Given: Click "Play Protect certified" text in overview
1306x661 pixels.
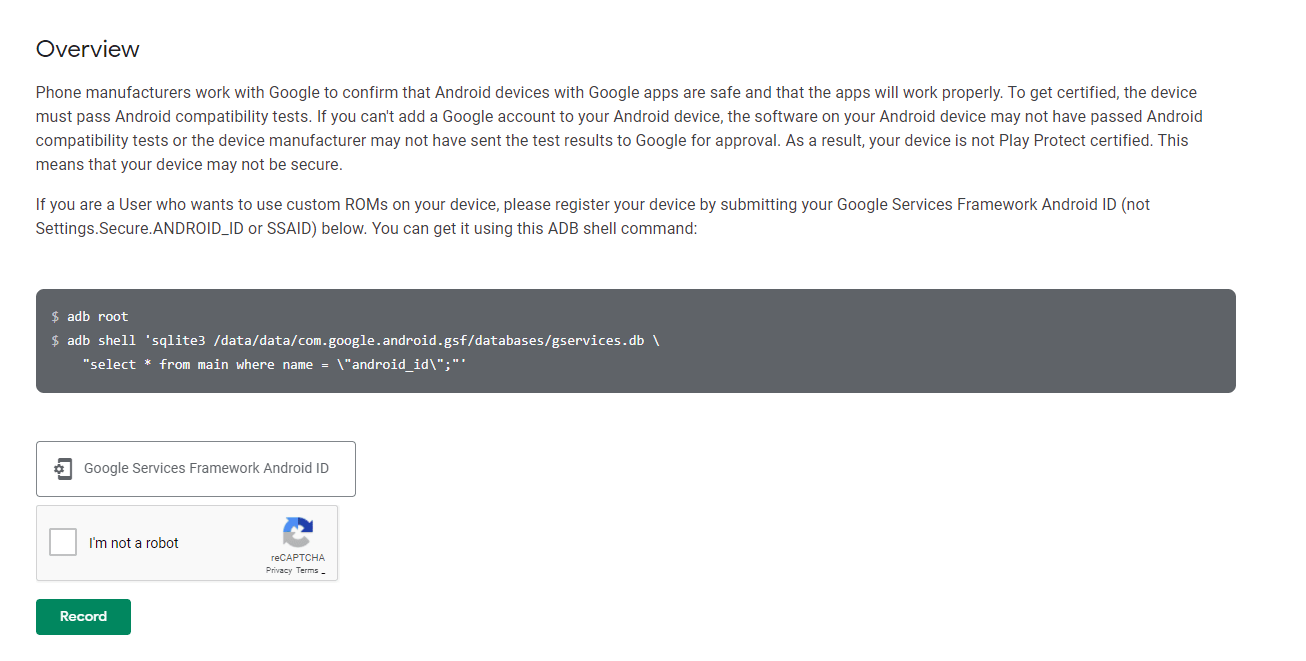Looking at the screenshot, I should click(x=1076, y=140).
